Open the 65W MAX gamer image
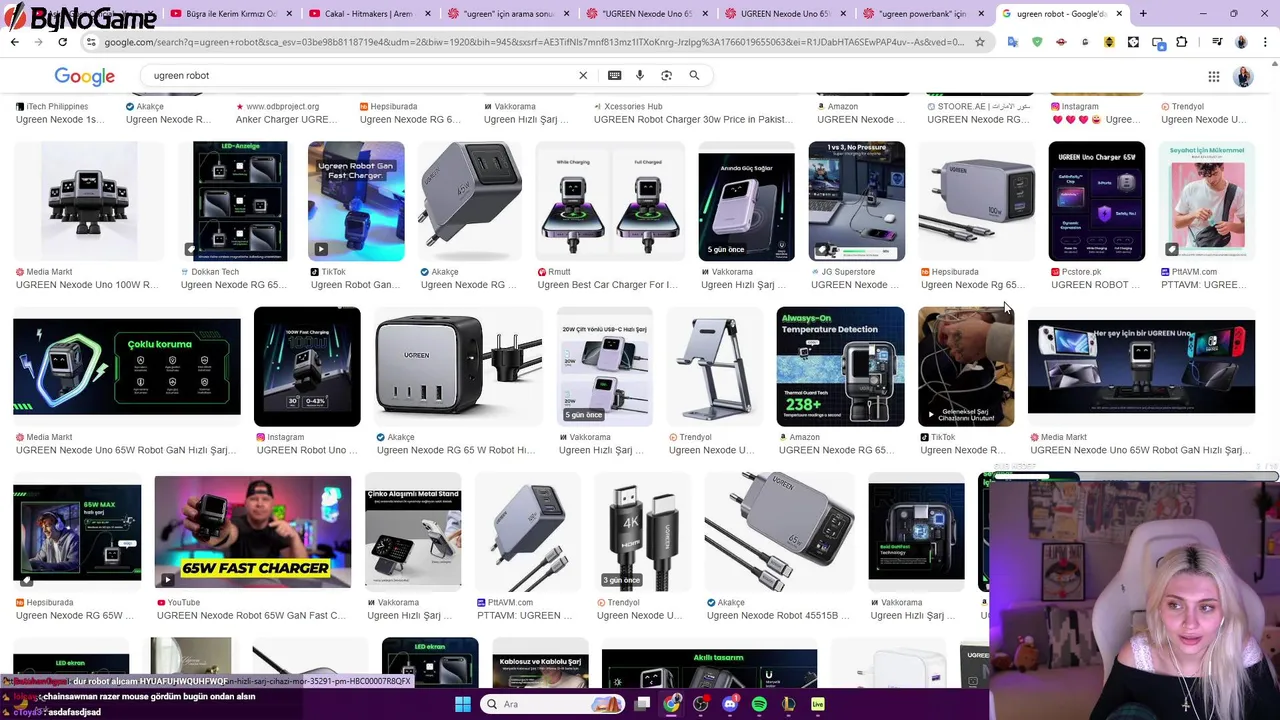 click(x=77, y=532)
